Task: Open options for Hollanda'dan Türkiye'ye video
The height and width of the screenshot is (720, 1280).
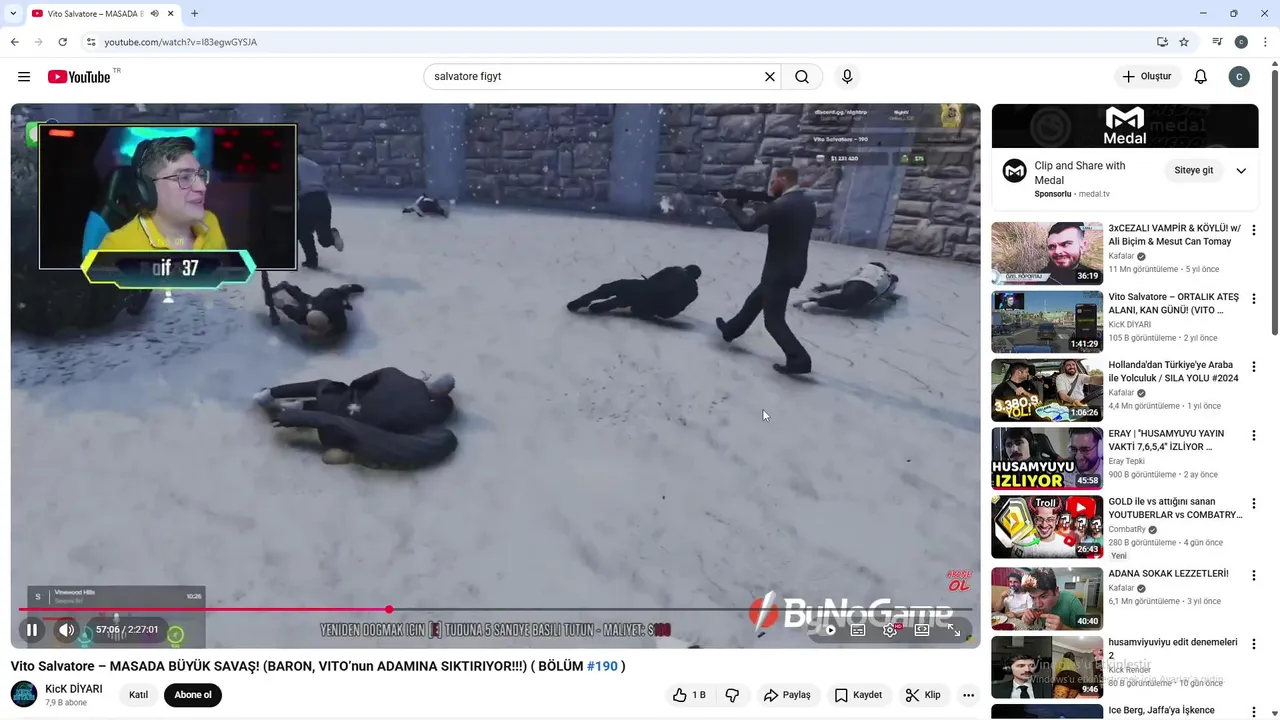Action: tap(1254, 367)
